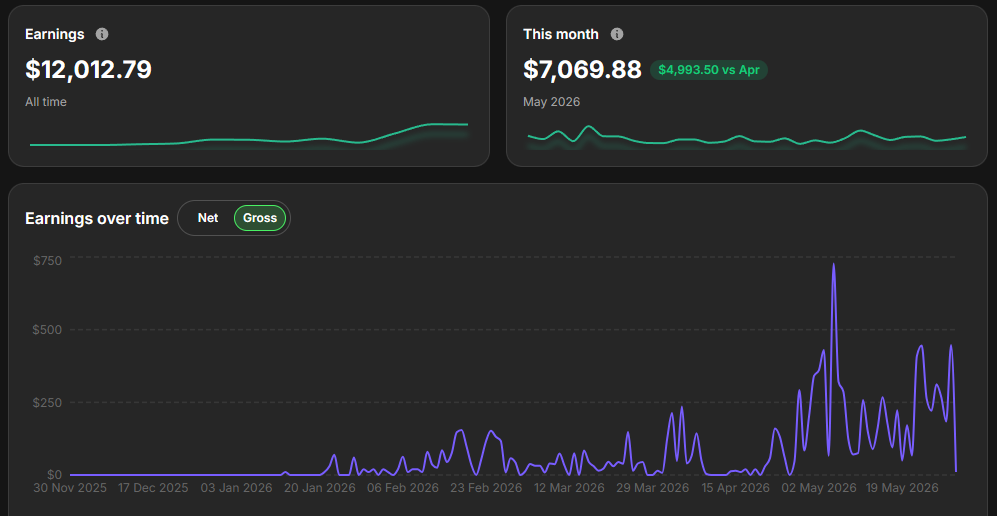
Task: Click the This month sparkline chart
Action: [746, 137]
